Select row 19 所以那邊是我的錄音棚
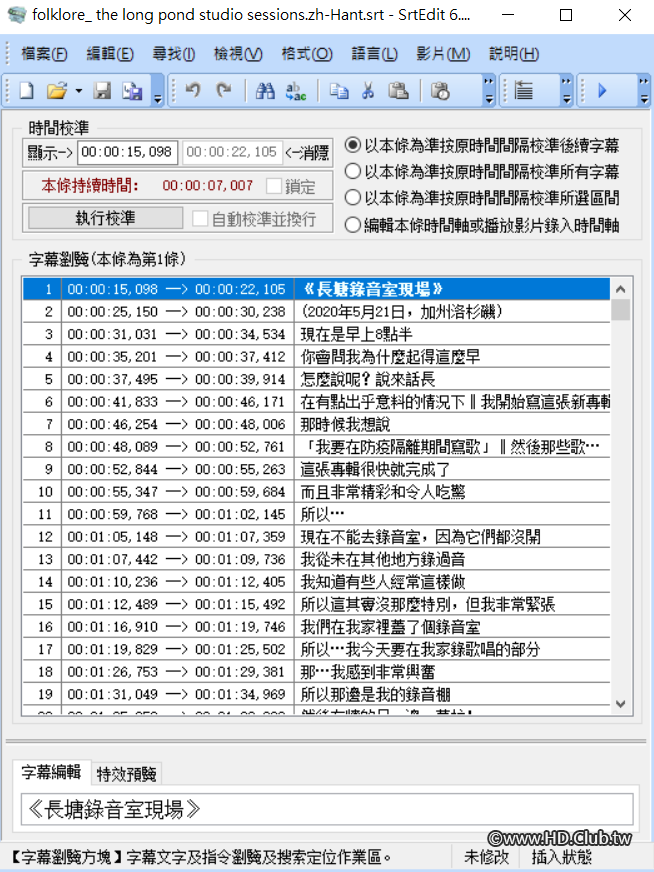The height and width of the screenshot is (872, 654). point(316,695)
